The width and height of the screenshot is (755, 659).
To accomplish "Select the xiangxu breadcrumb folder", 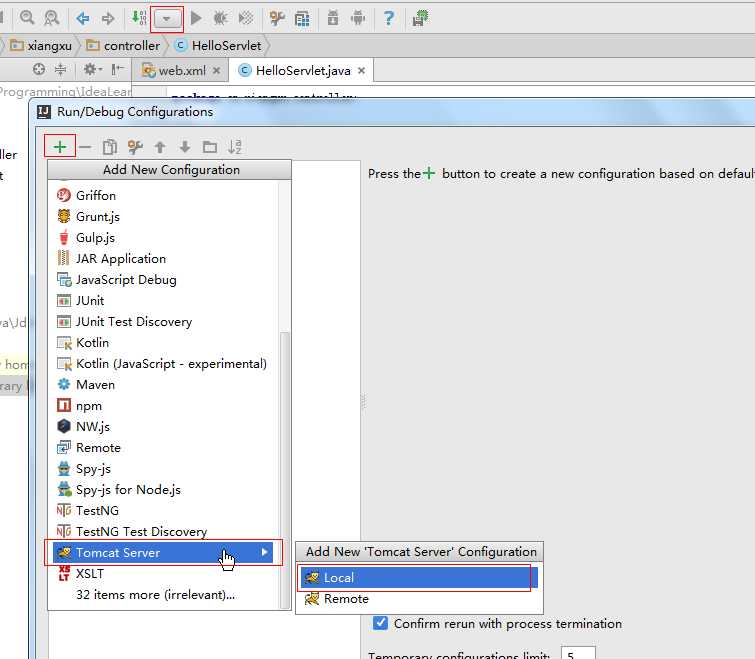I will 41,46.
